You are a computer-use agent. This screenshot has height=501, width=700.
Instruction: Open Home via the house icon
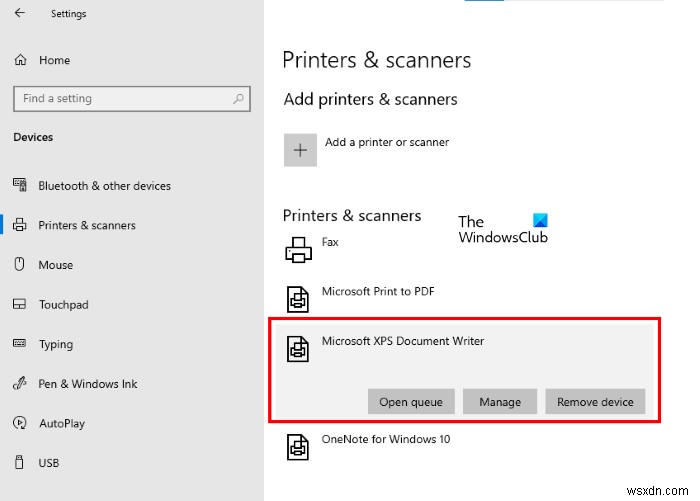point(21,60)
